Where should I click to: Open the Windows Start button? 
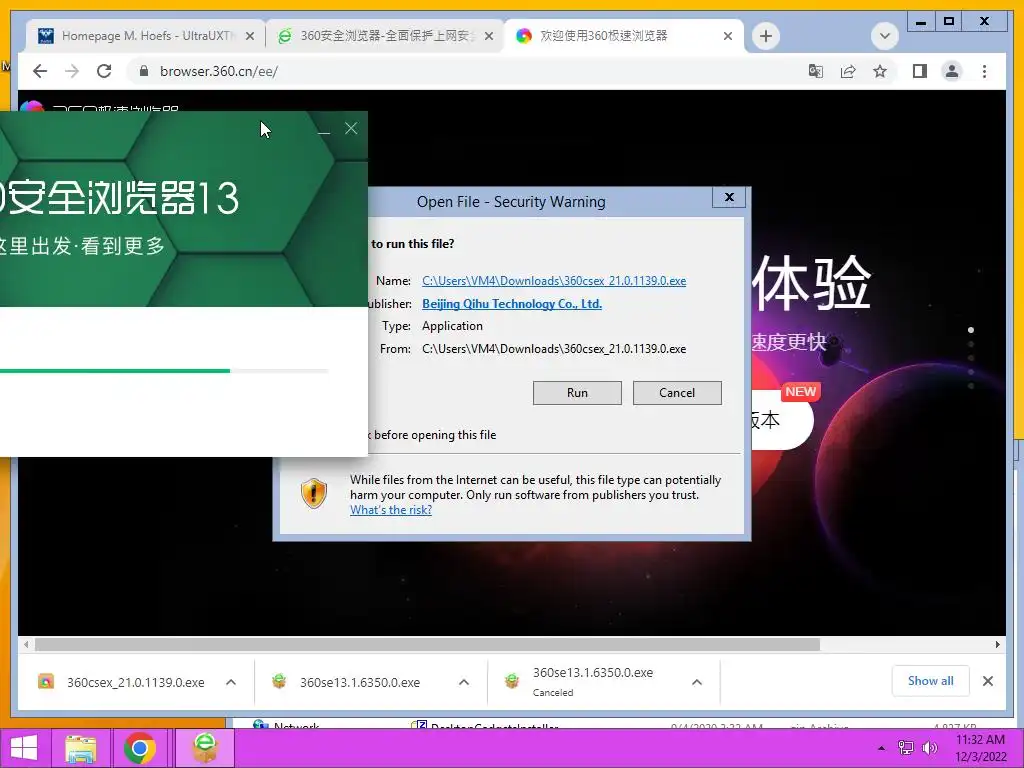24,748
